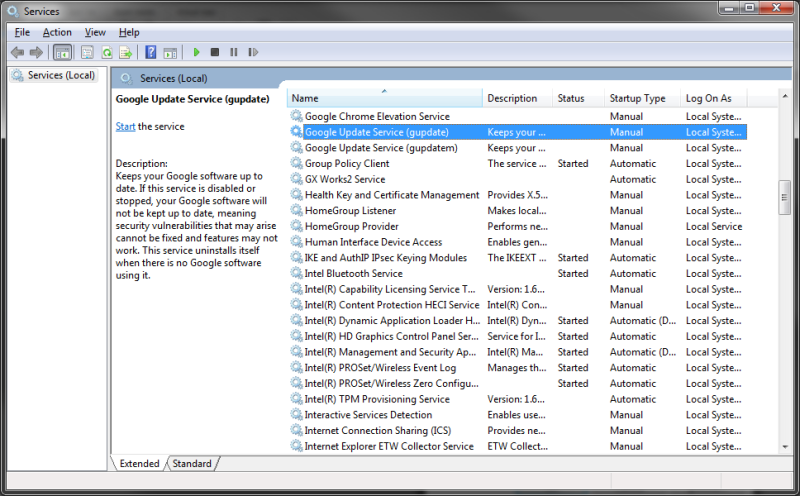Image resolution: width=800 pixels, height=496 pixels.
Task: Select Intel(R) PROSet/Wireless Zero Configuration row
Action: coord(517,383)
